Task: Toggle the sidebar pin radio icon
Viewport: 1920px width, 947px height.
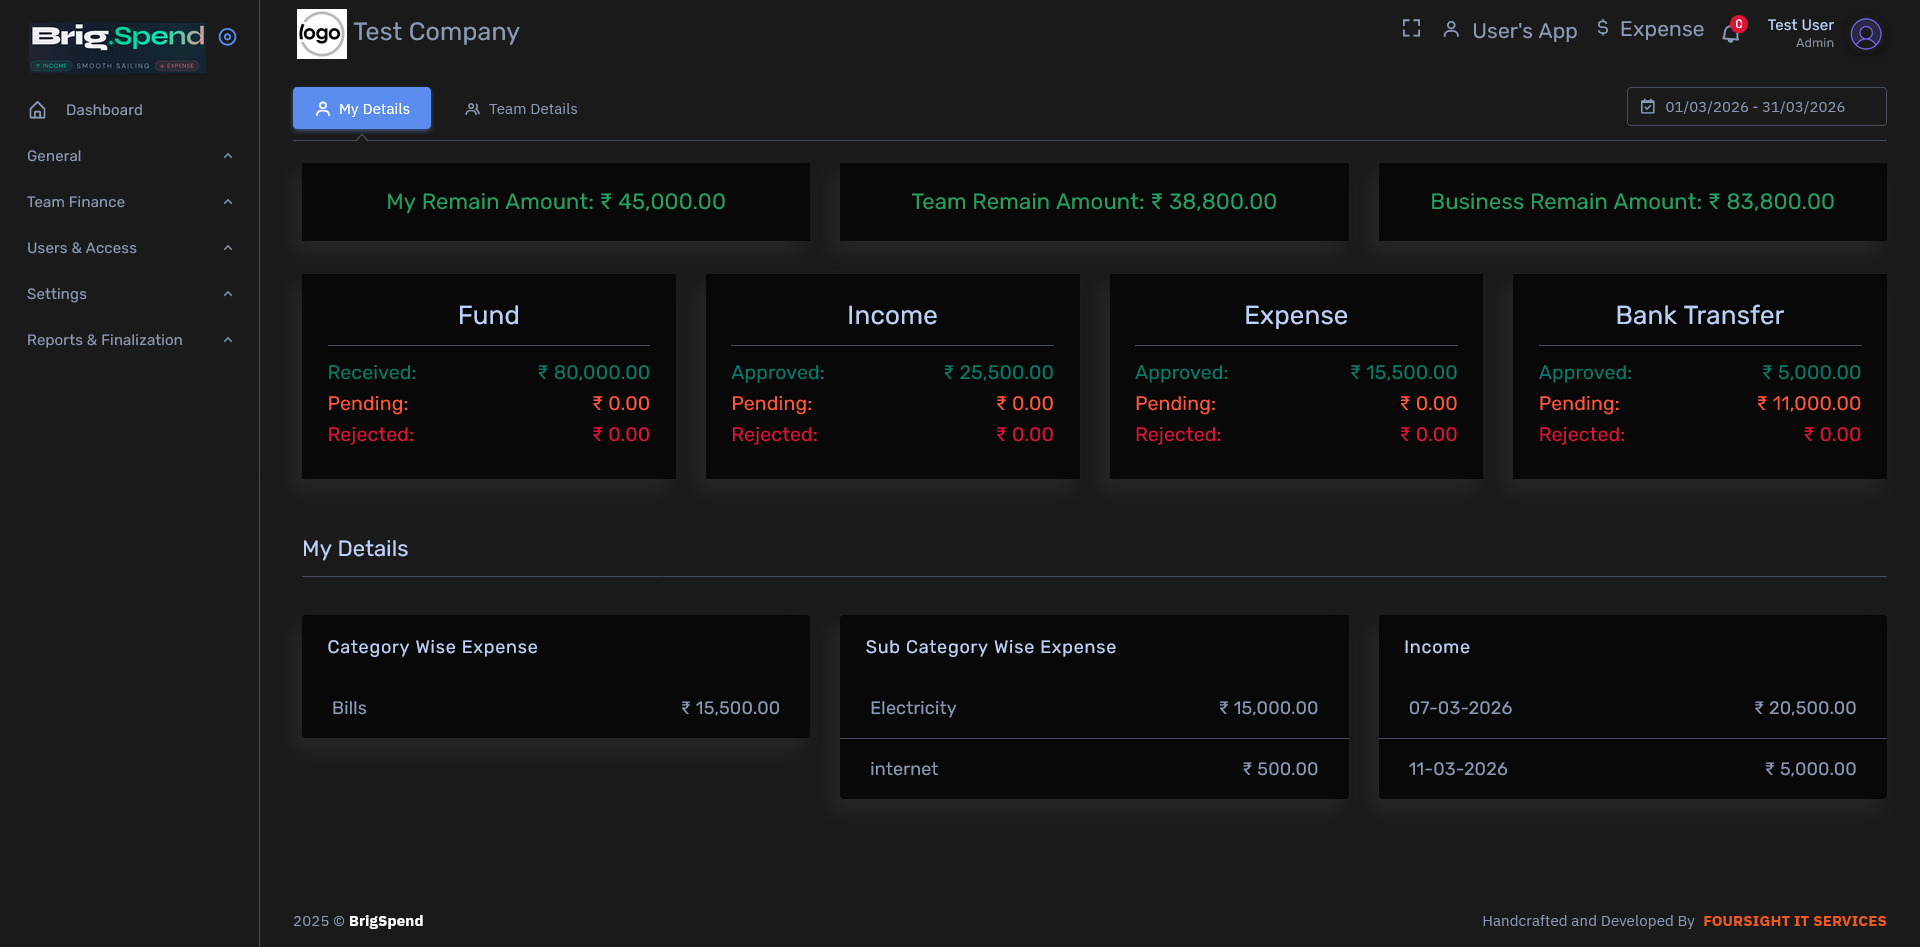Action: [228, 37]
